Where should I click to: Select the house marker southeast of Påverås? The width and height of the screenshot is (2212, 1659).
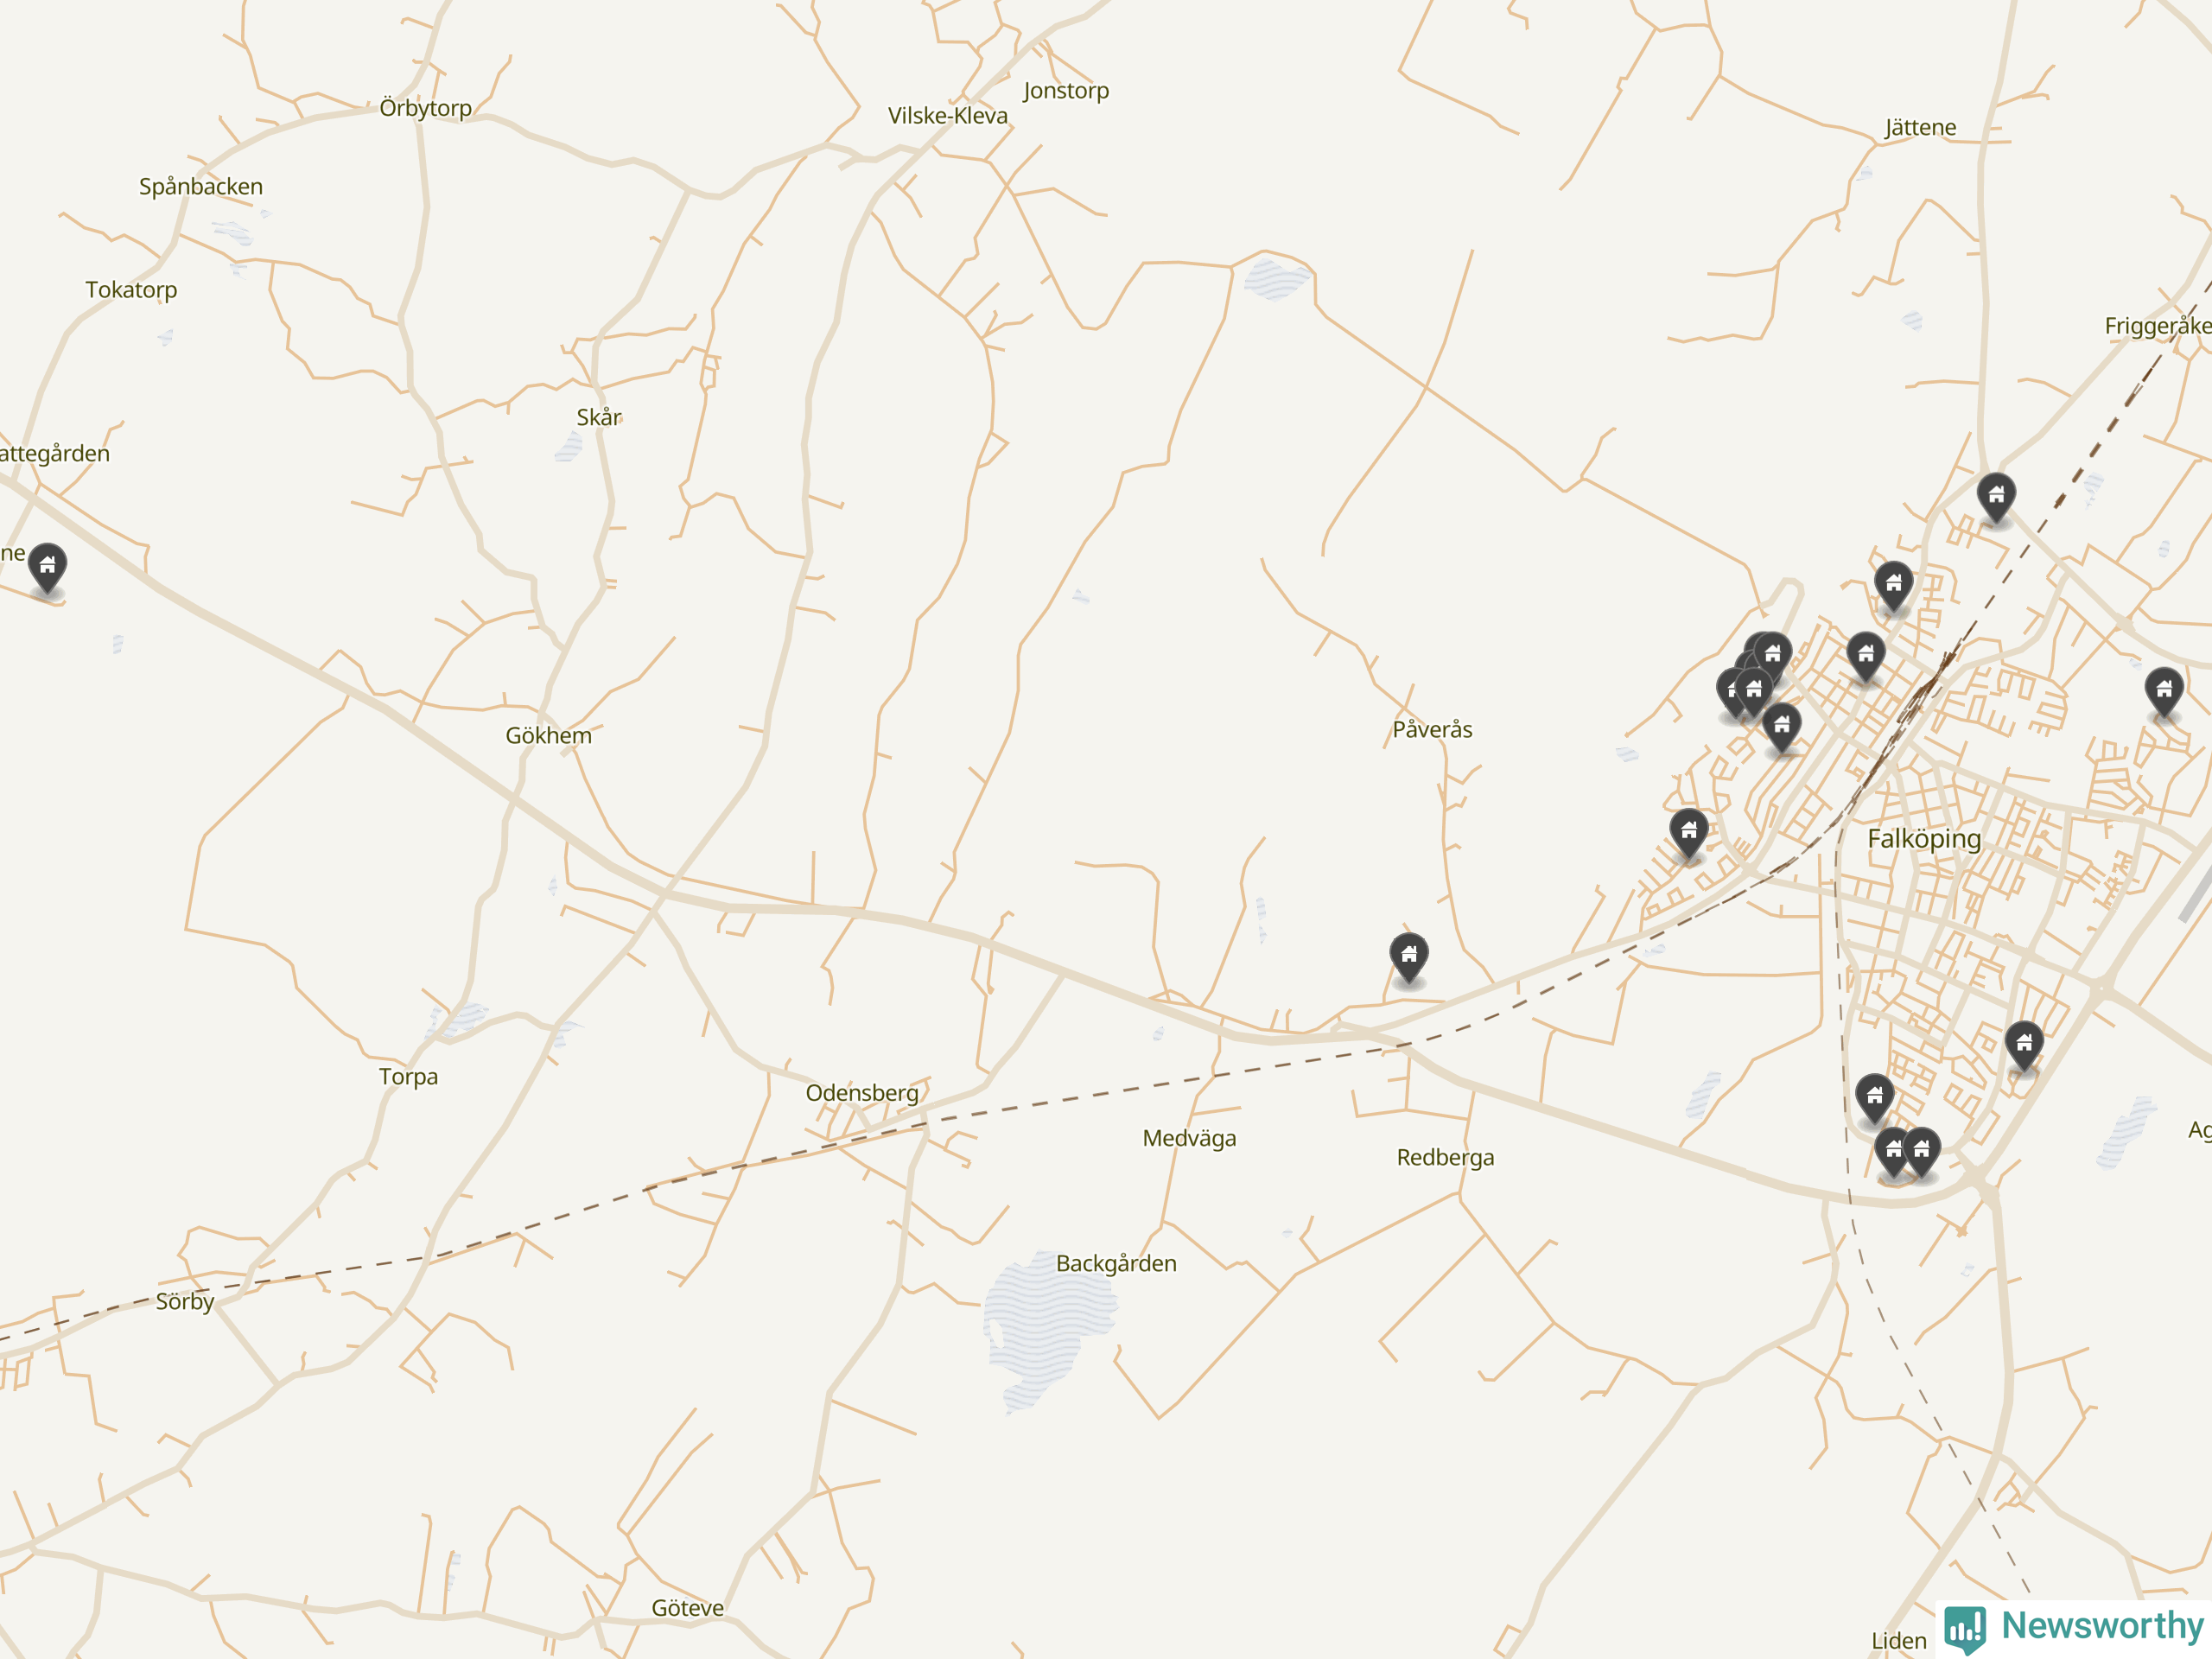[x=1409, y=957]
